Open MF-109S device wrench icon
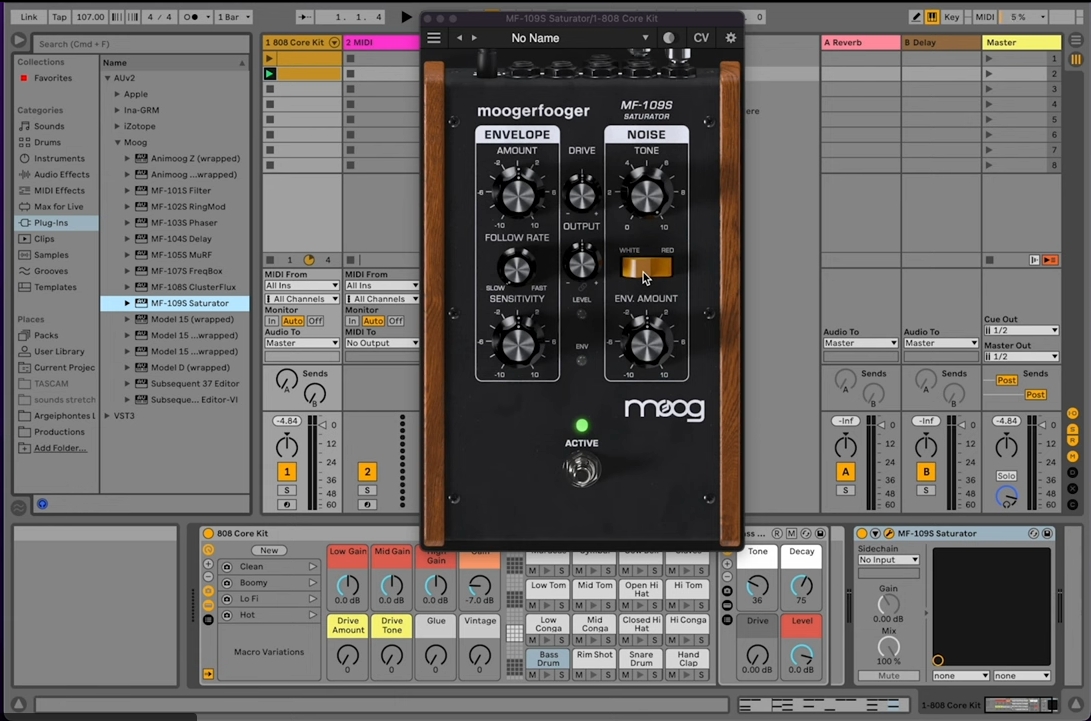The image size is (1091, 721). coord(889,533)
